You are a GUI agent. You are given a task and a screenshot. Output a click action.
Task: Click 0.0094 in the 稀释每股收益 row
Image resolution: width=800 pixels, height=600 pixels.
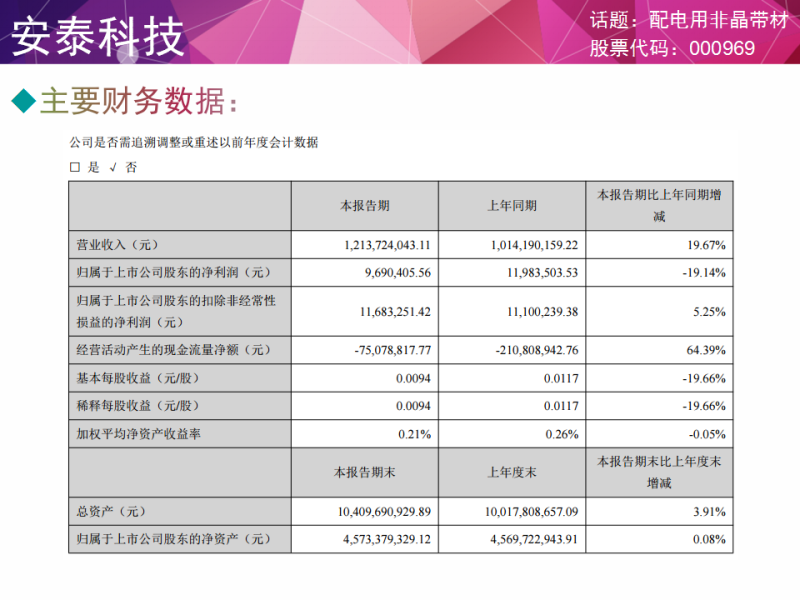click(x=413, y=406)
